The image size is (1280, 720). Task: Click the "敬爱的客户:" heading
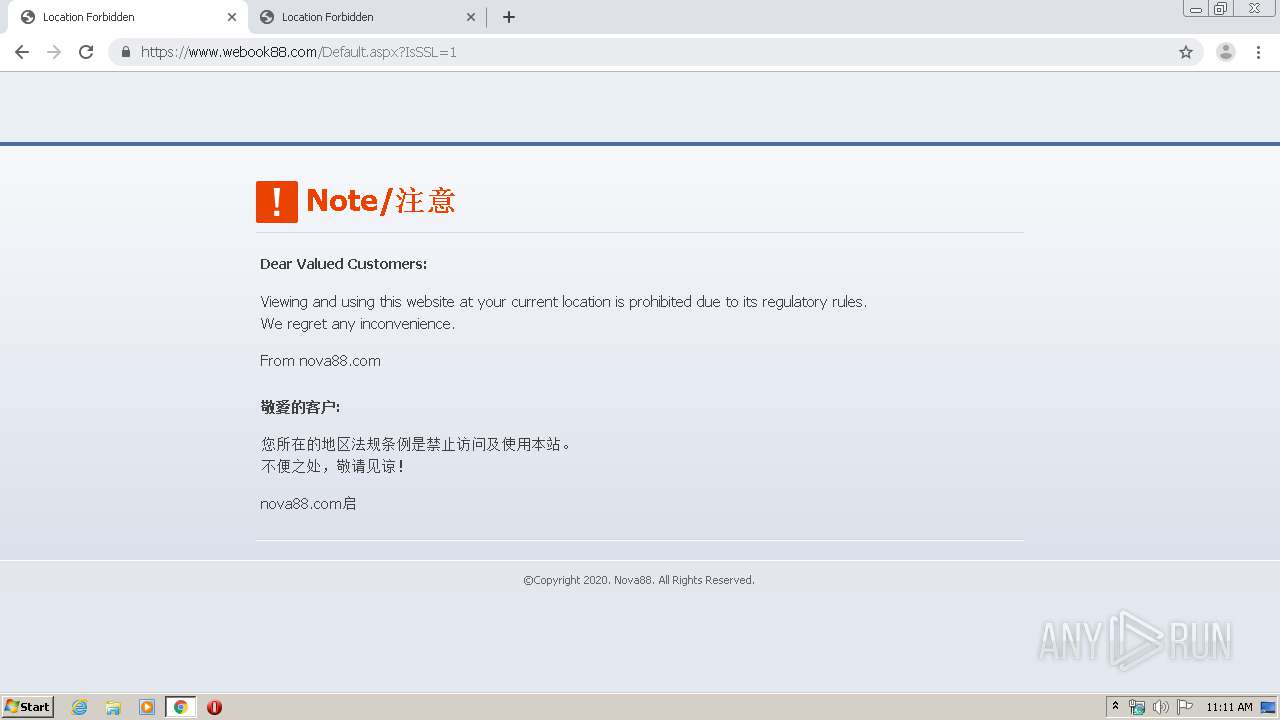coord(300,407)
